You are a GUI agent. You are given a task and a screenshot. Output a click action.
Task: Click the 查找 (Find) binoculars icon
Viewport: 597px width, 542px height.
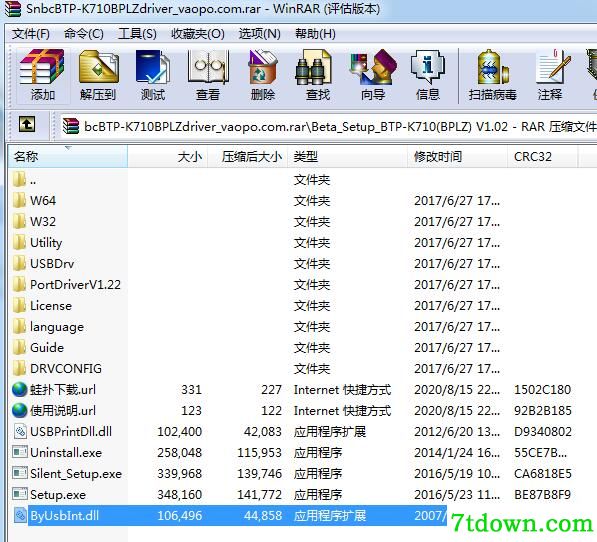(x=313, y=67)
